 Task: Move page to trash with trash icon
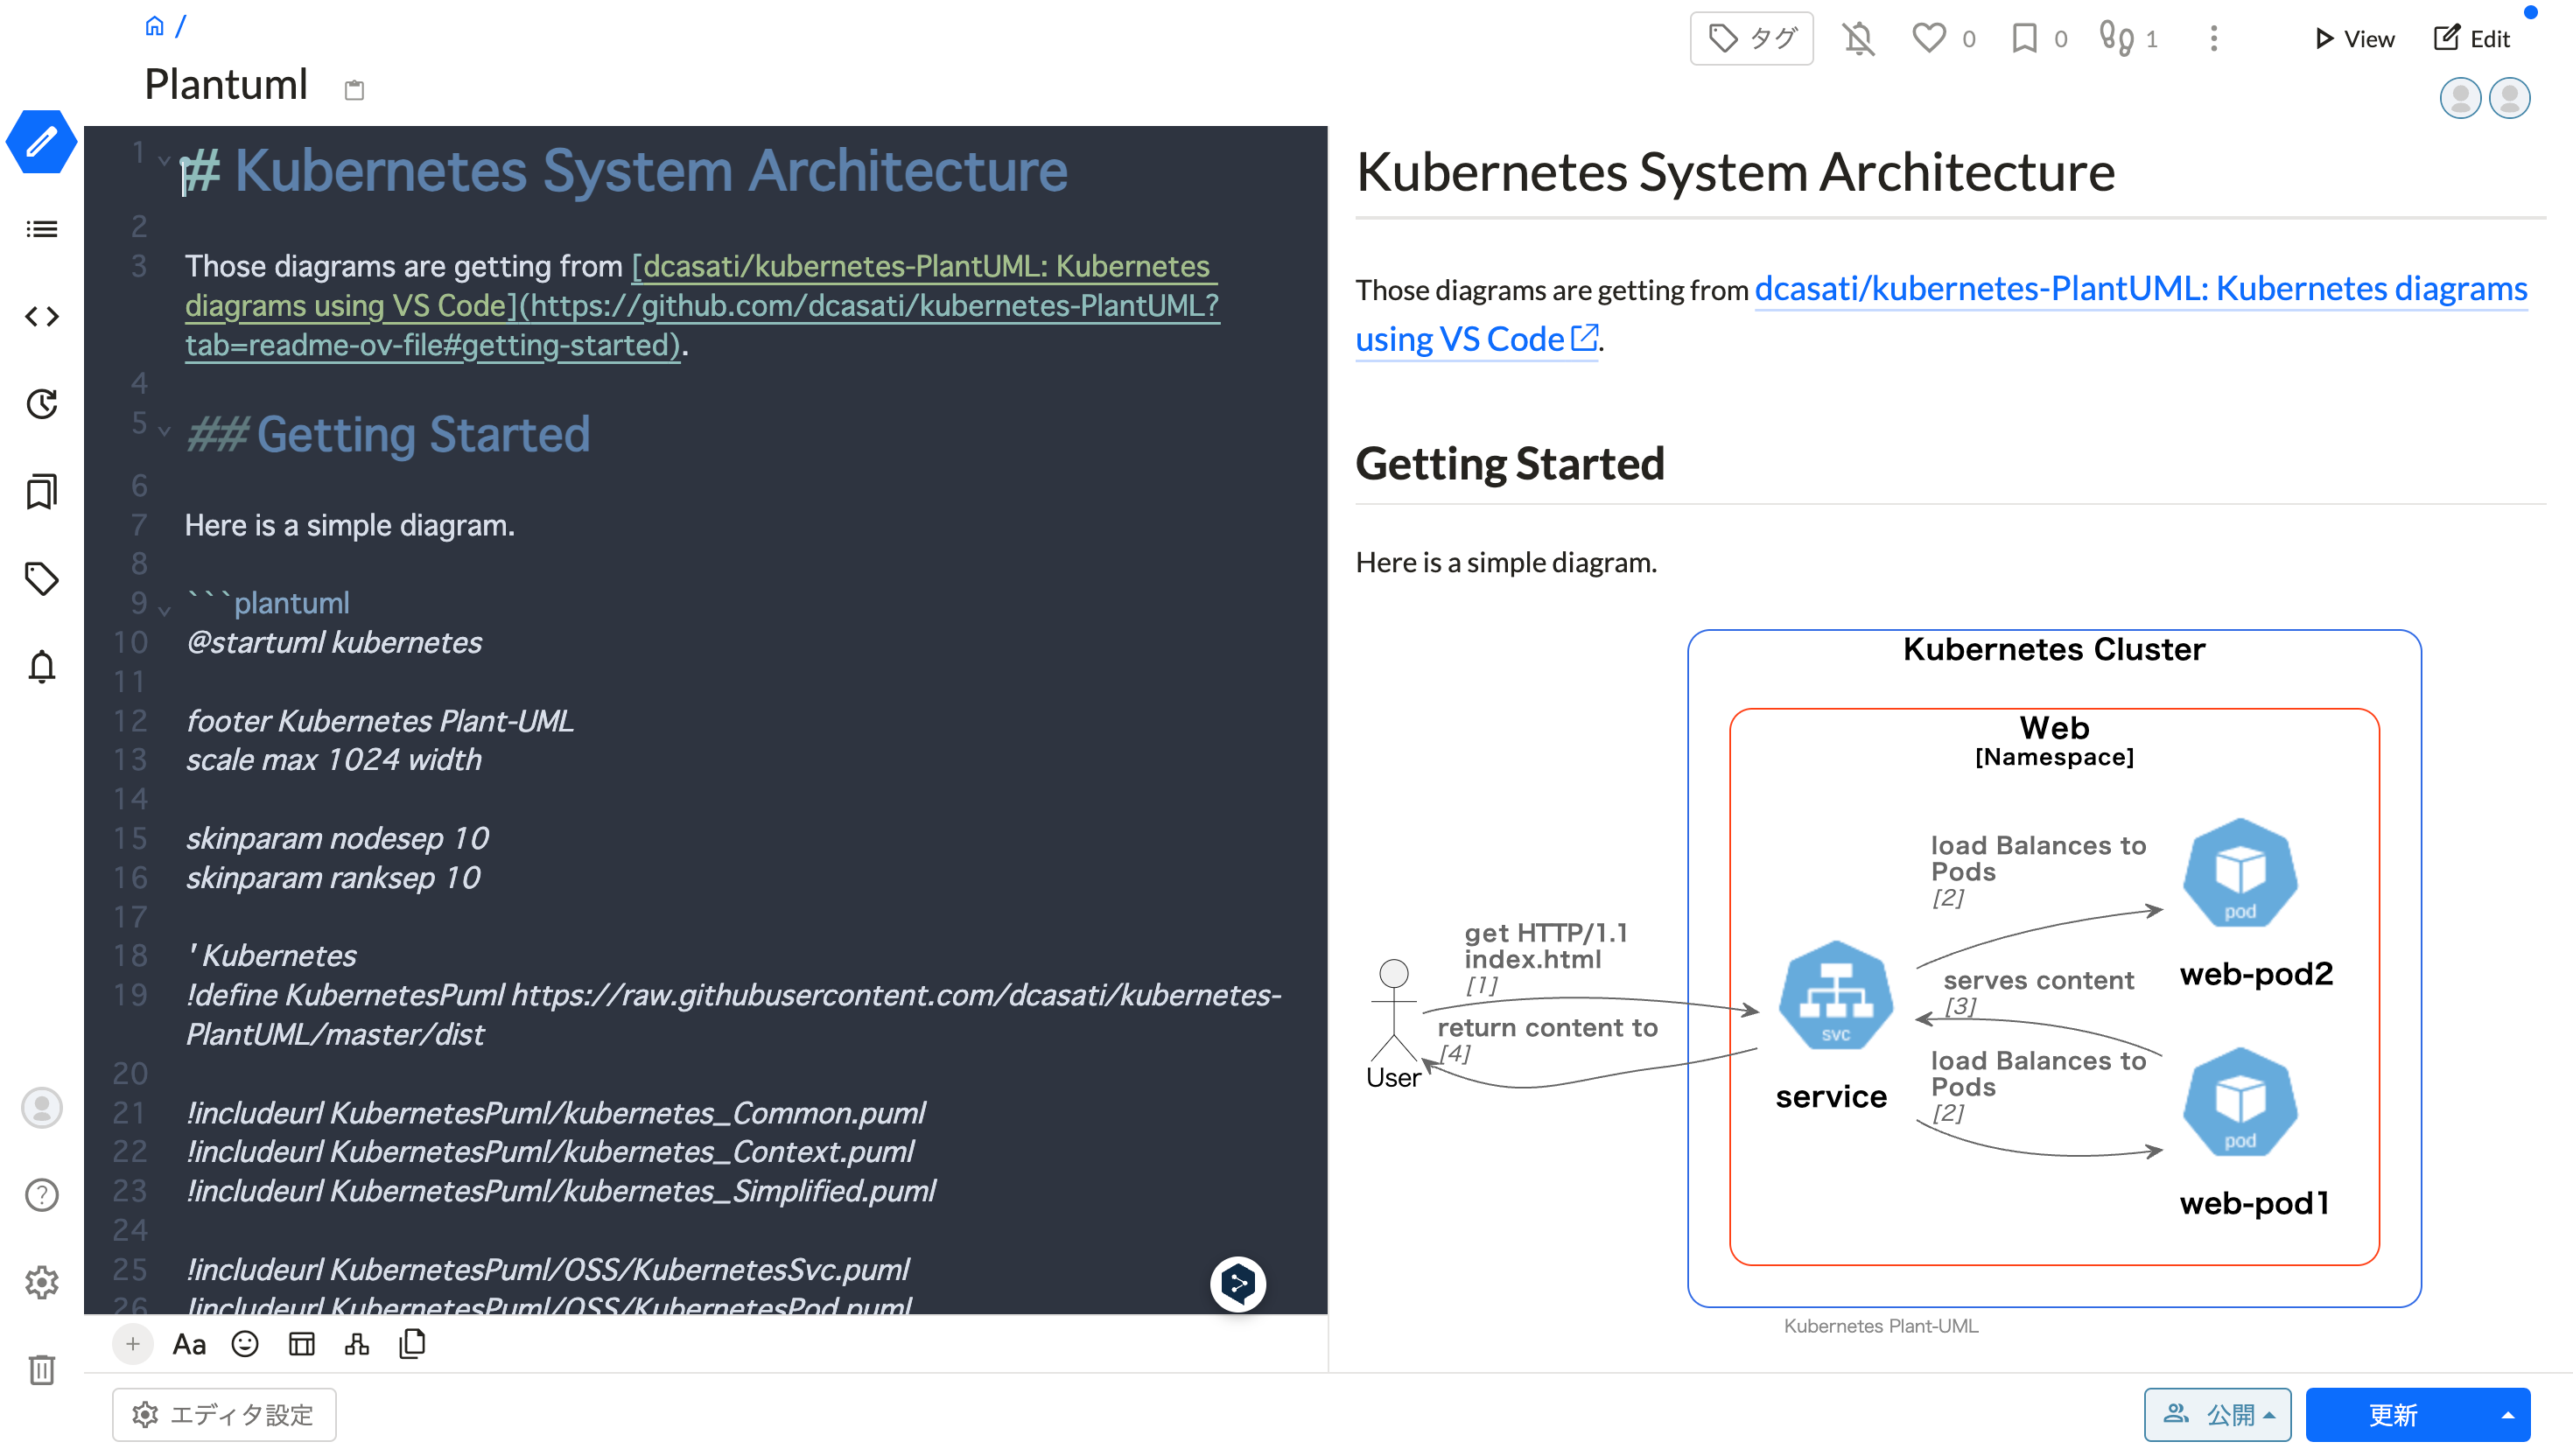point(41,1369)
